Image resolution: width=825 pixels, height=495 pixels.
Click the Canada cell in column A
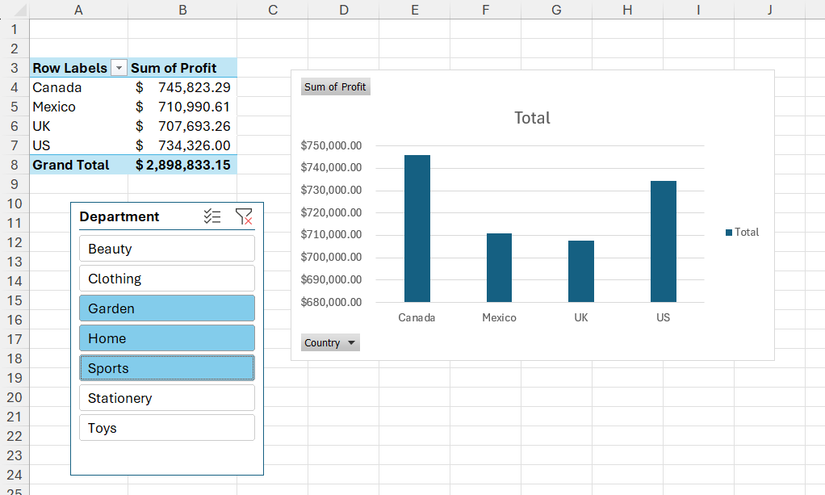pos(78,87)
